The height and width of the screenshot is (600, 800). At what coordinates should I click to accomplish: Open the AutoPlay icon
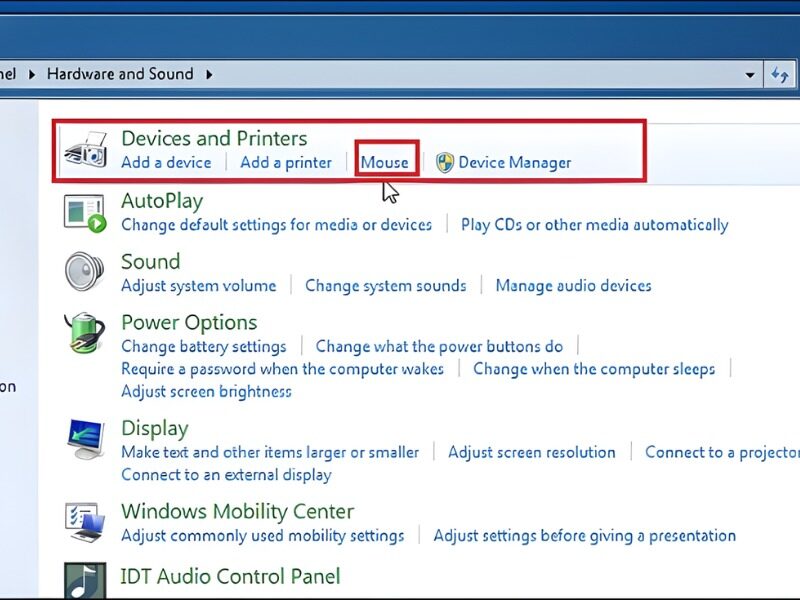pos(85,213)
